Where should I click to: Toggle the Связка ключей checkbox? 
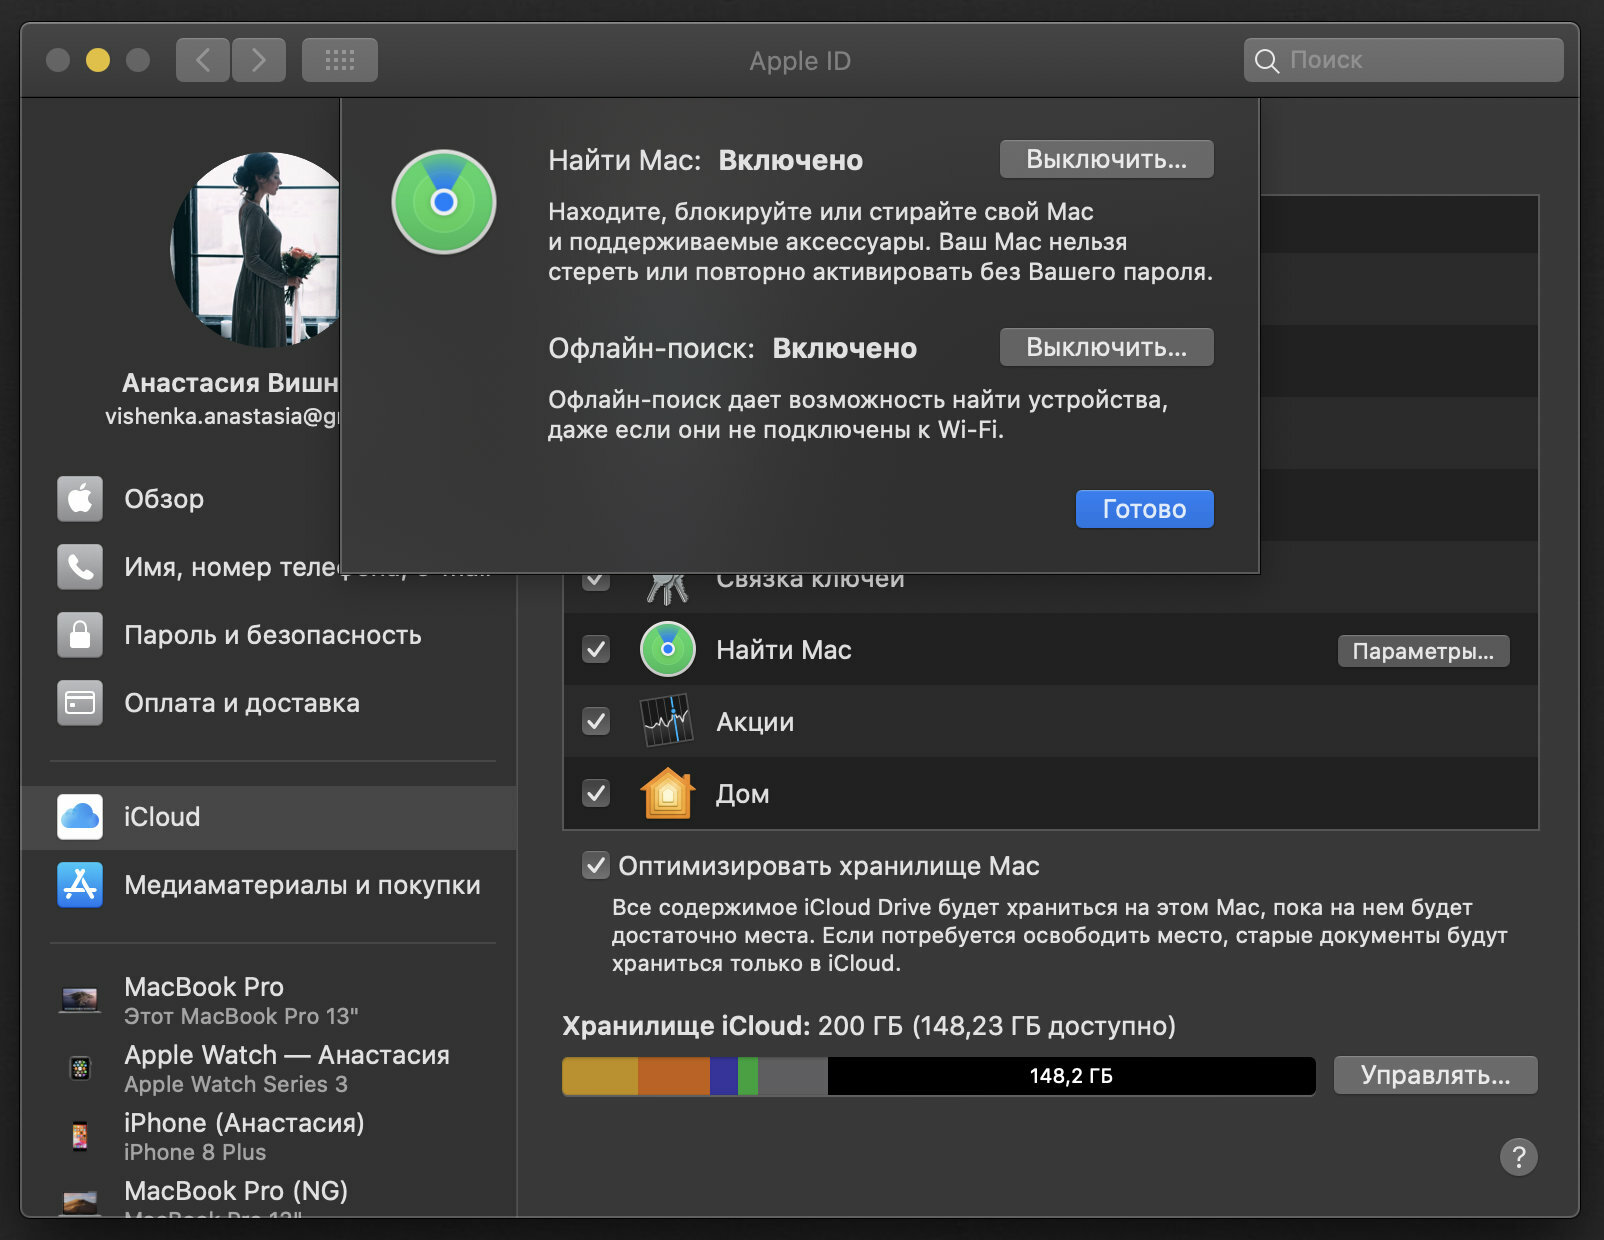[x=596, y=579]
